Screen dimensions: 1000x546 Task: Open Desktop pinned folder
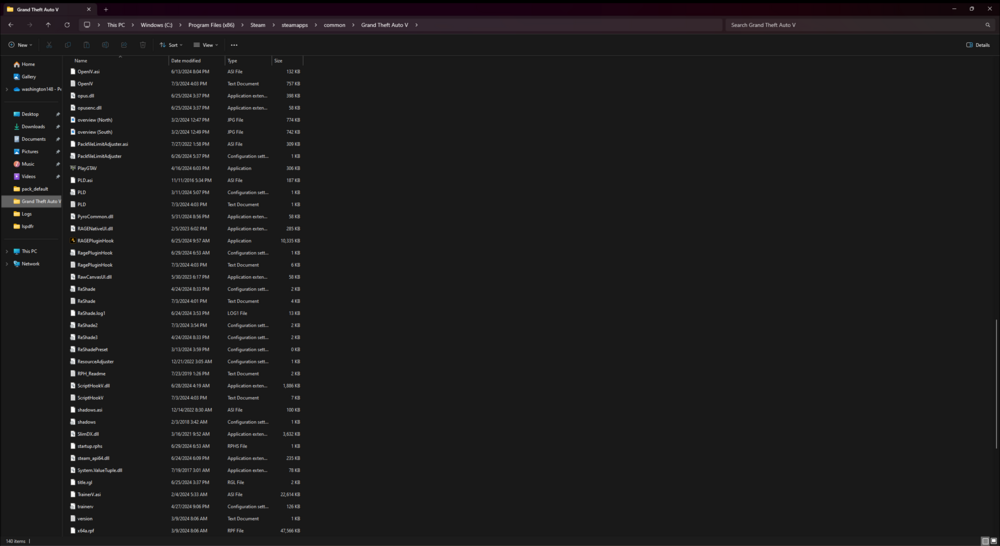31,114
